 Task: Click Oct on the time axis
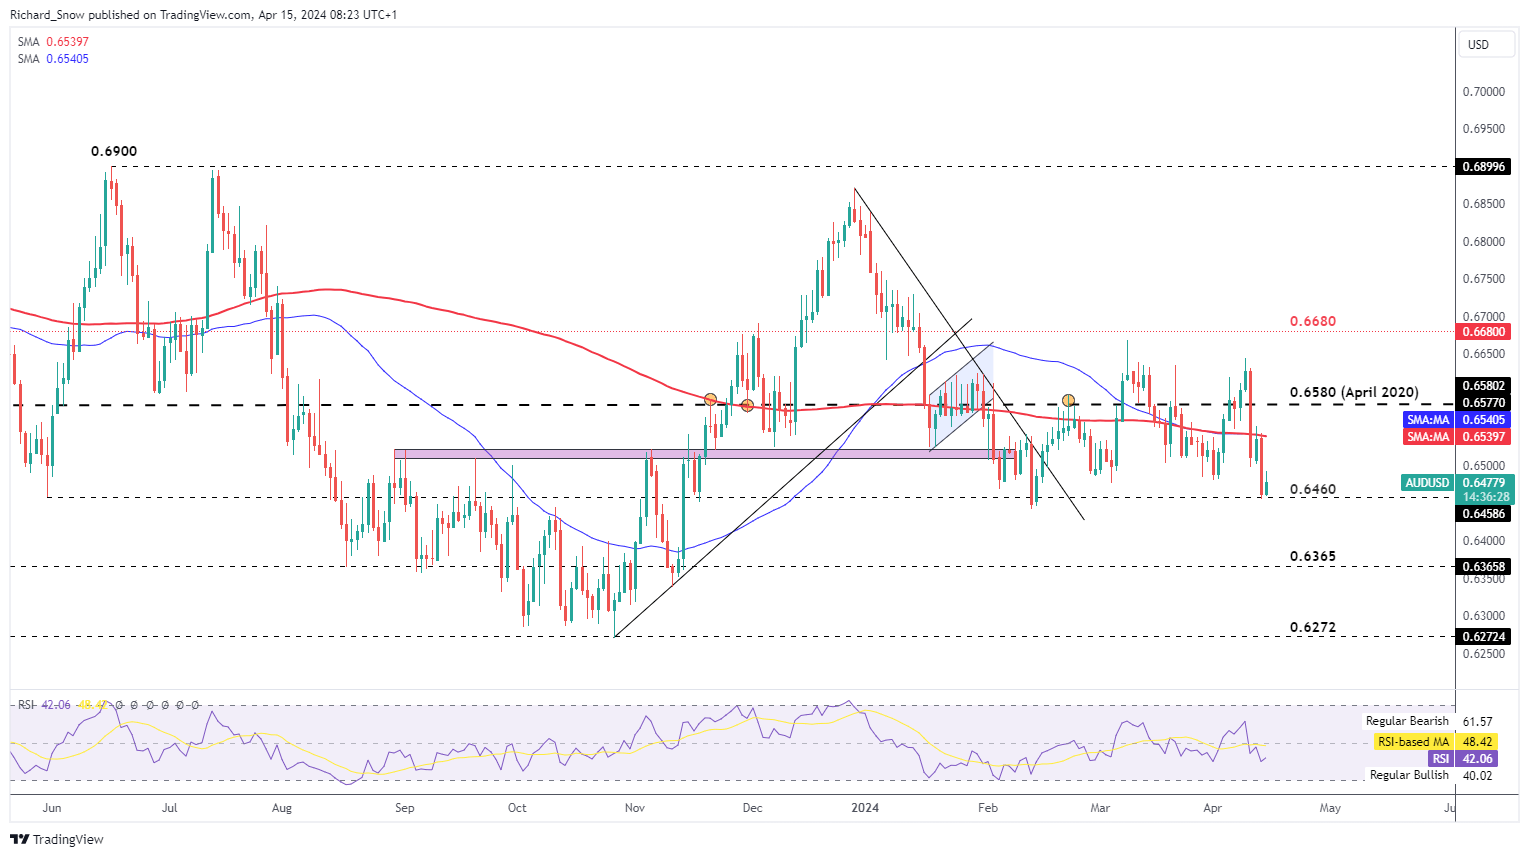[517, 807]
